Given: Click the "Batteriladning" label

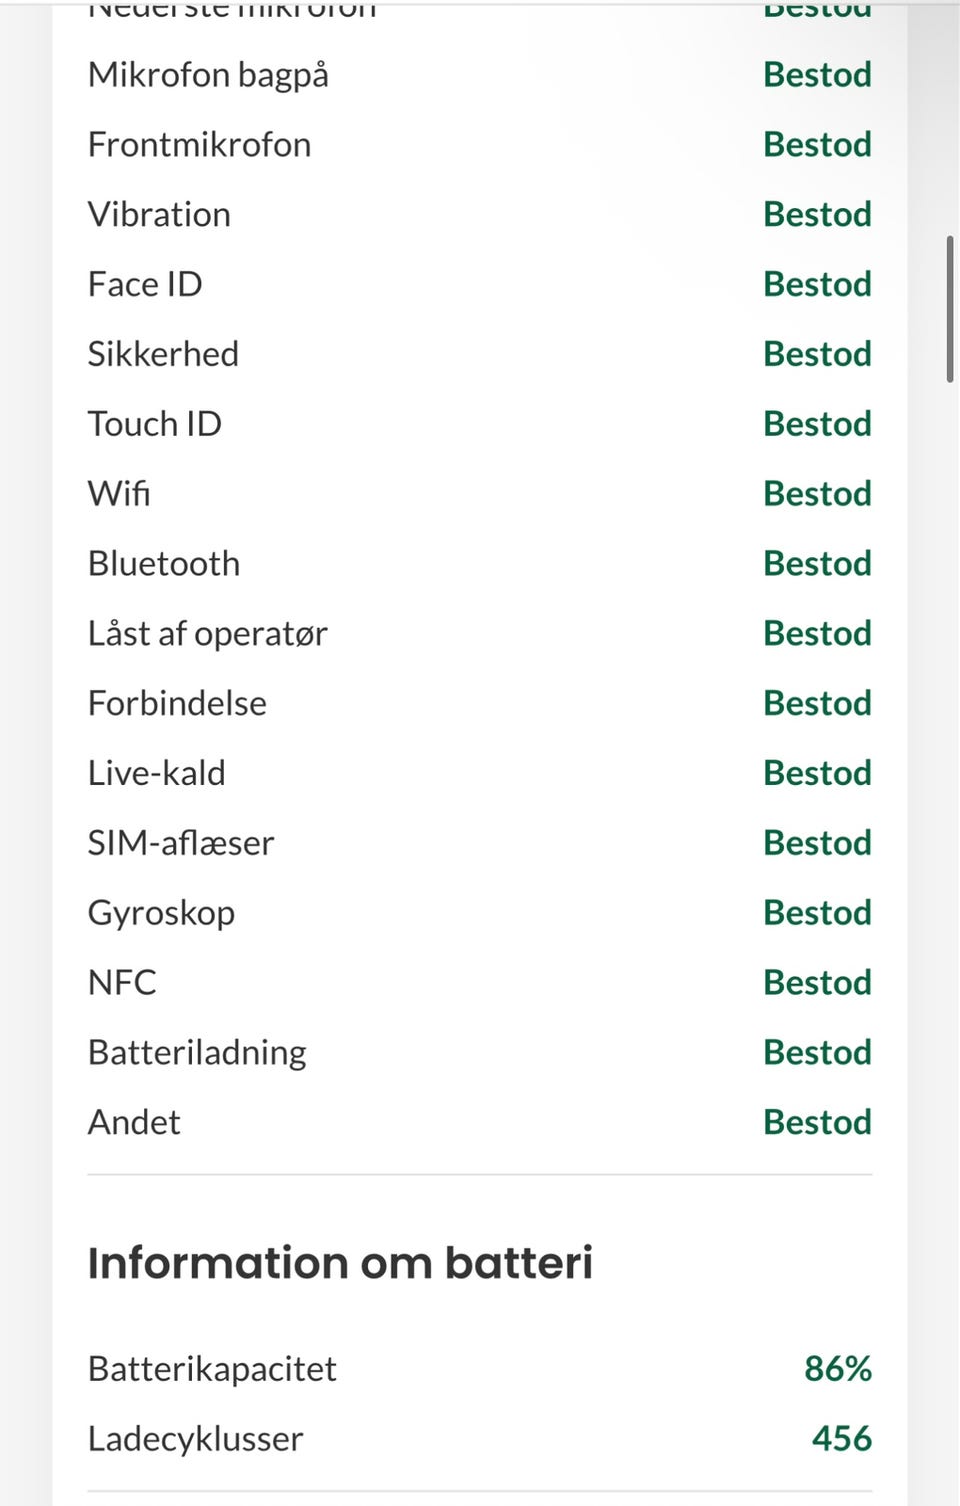Looking at the screenshot, I should [x=197, y=1053].
